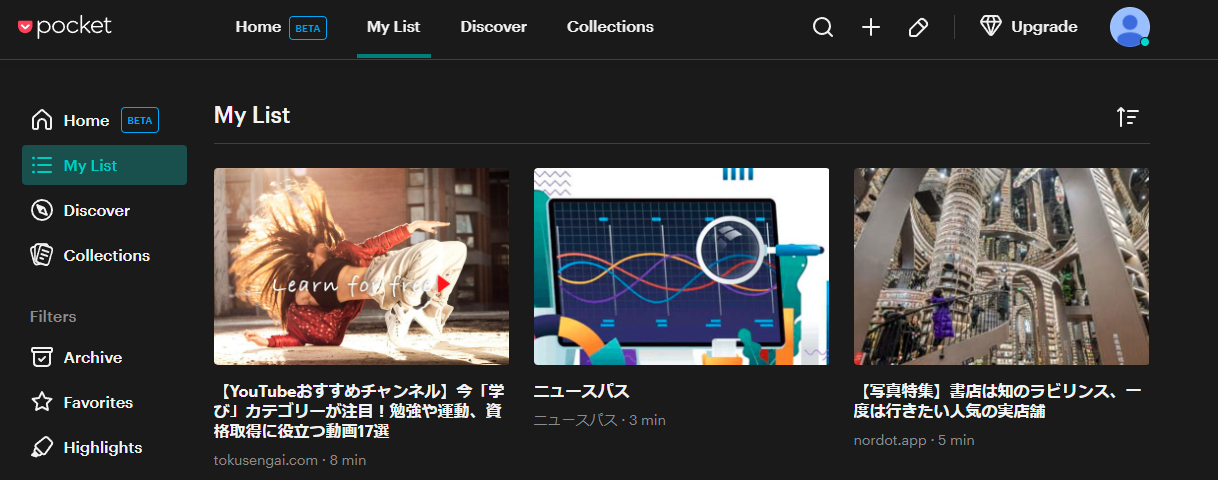Click the sort order icon
1218x480 pixels.
[x=1128, y=116]
